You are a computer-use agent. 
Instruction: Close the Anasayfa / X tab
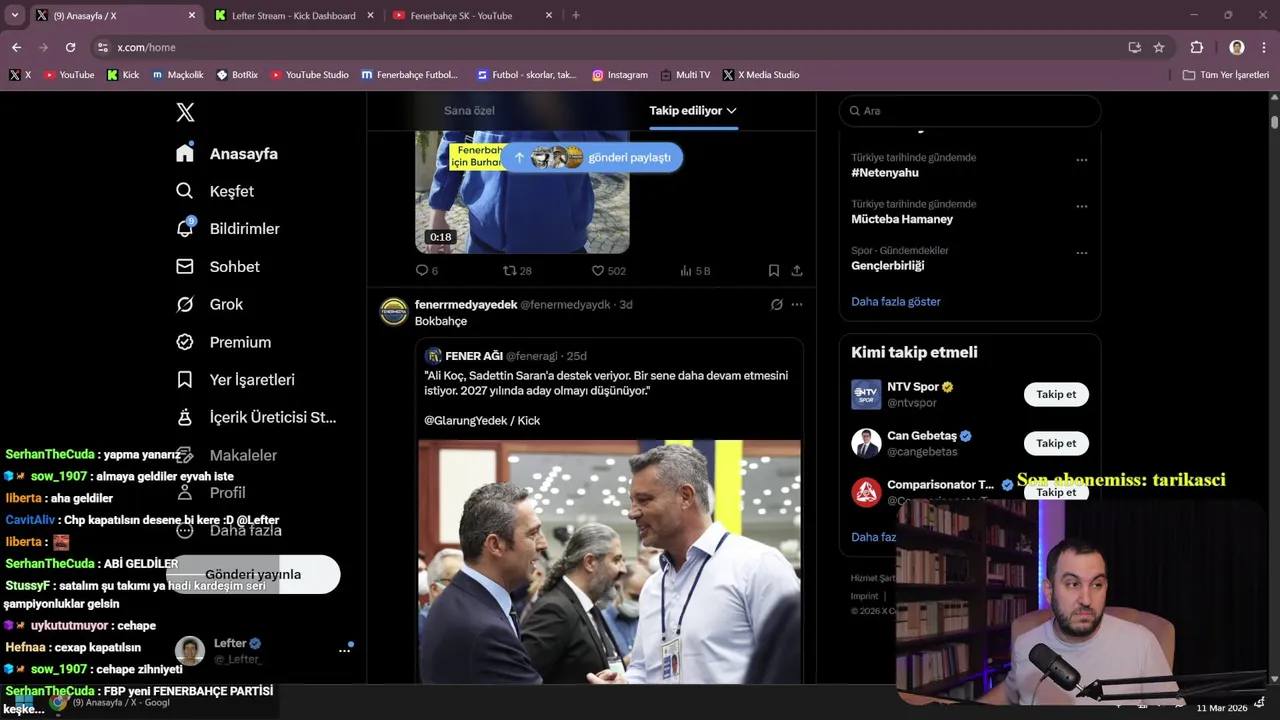192,16
